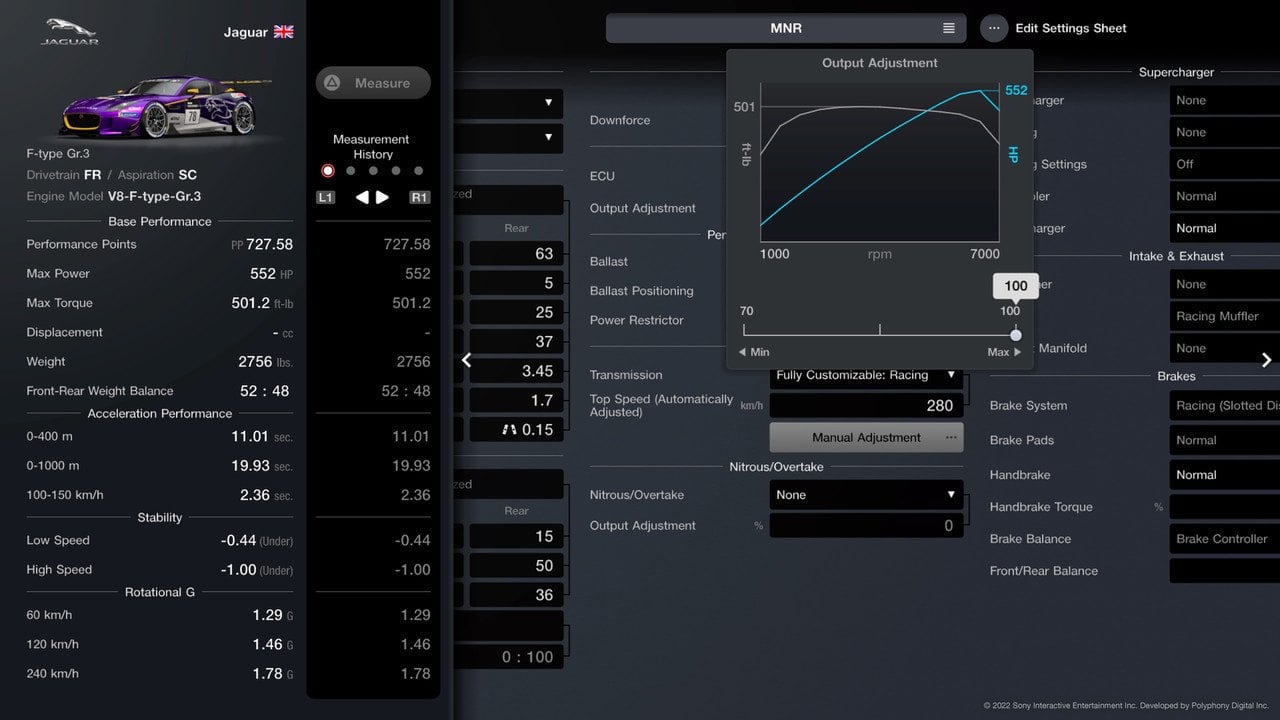Viewport: 1280px width, 720px height.
Task: Open Brake System Racing (Slotted) option
Action: (x=1225, y=406)
